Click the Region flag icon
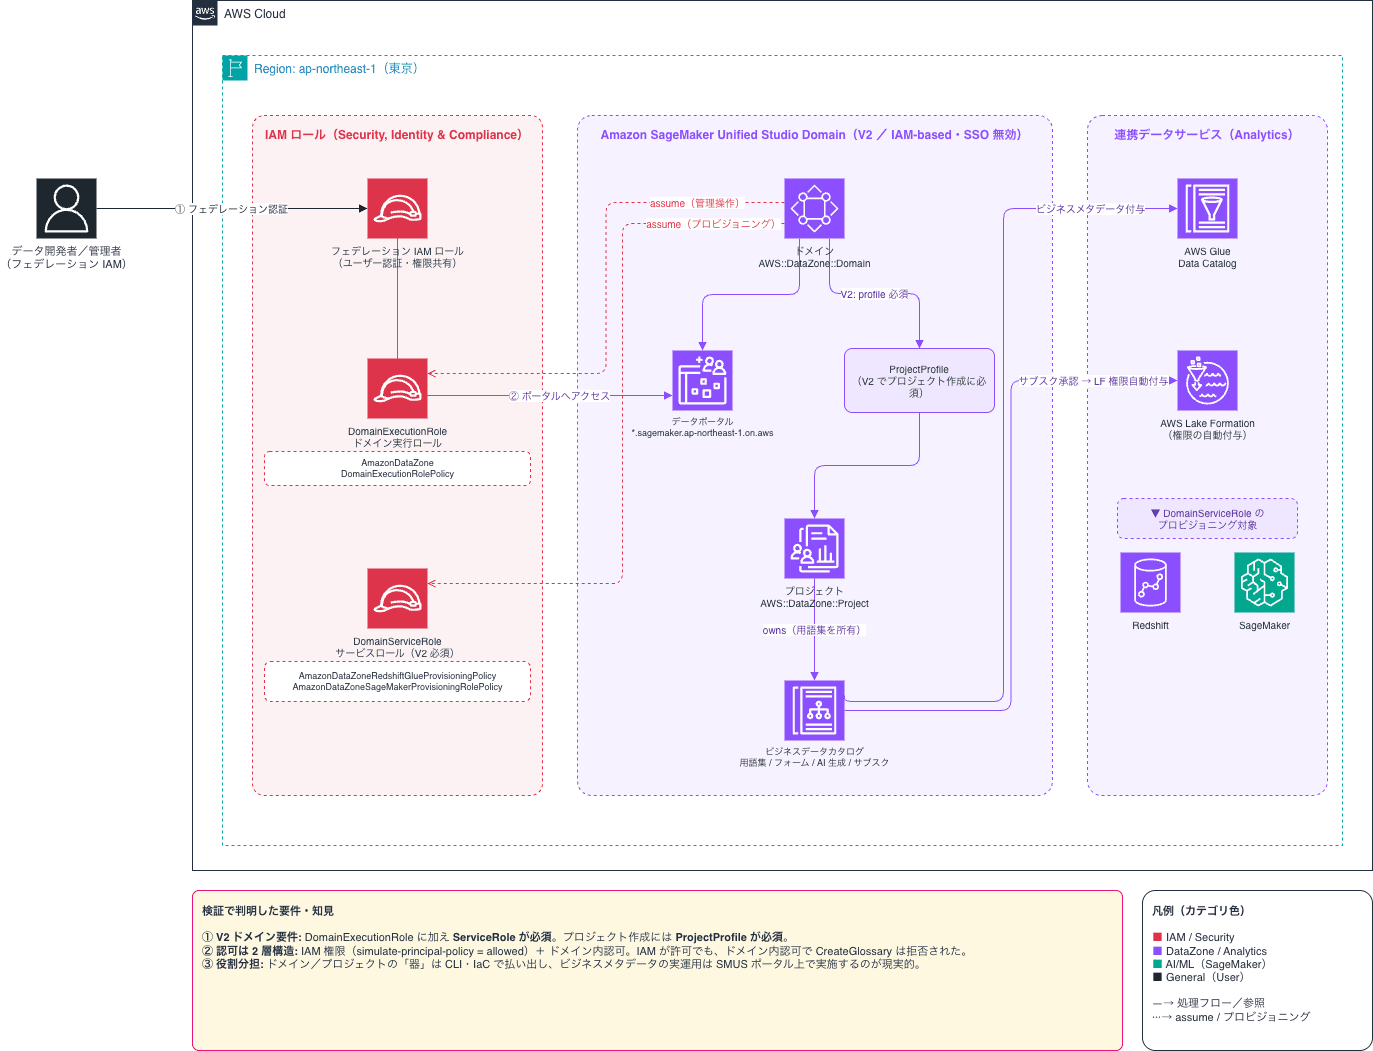The image size is (1373, 1051). [235, 68]
